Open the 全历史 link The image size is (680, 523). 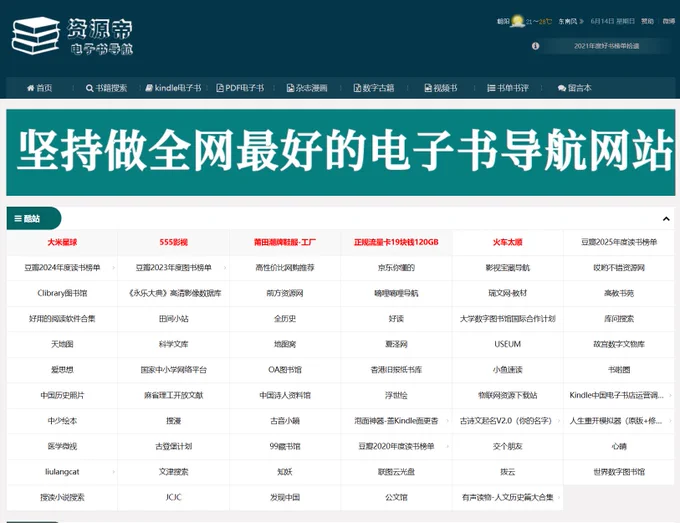coord(285,319)
